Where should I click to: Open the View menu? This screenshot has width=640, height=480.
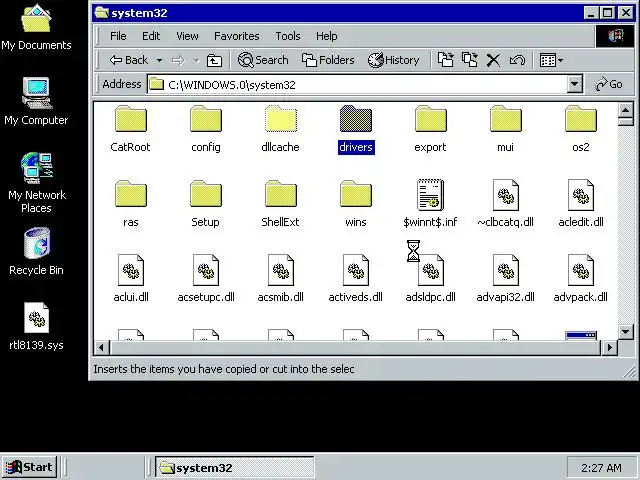tap(187, 36)
